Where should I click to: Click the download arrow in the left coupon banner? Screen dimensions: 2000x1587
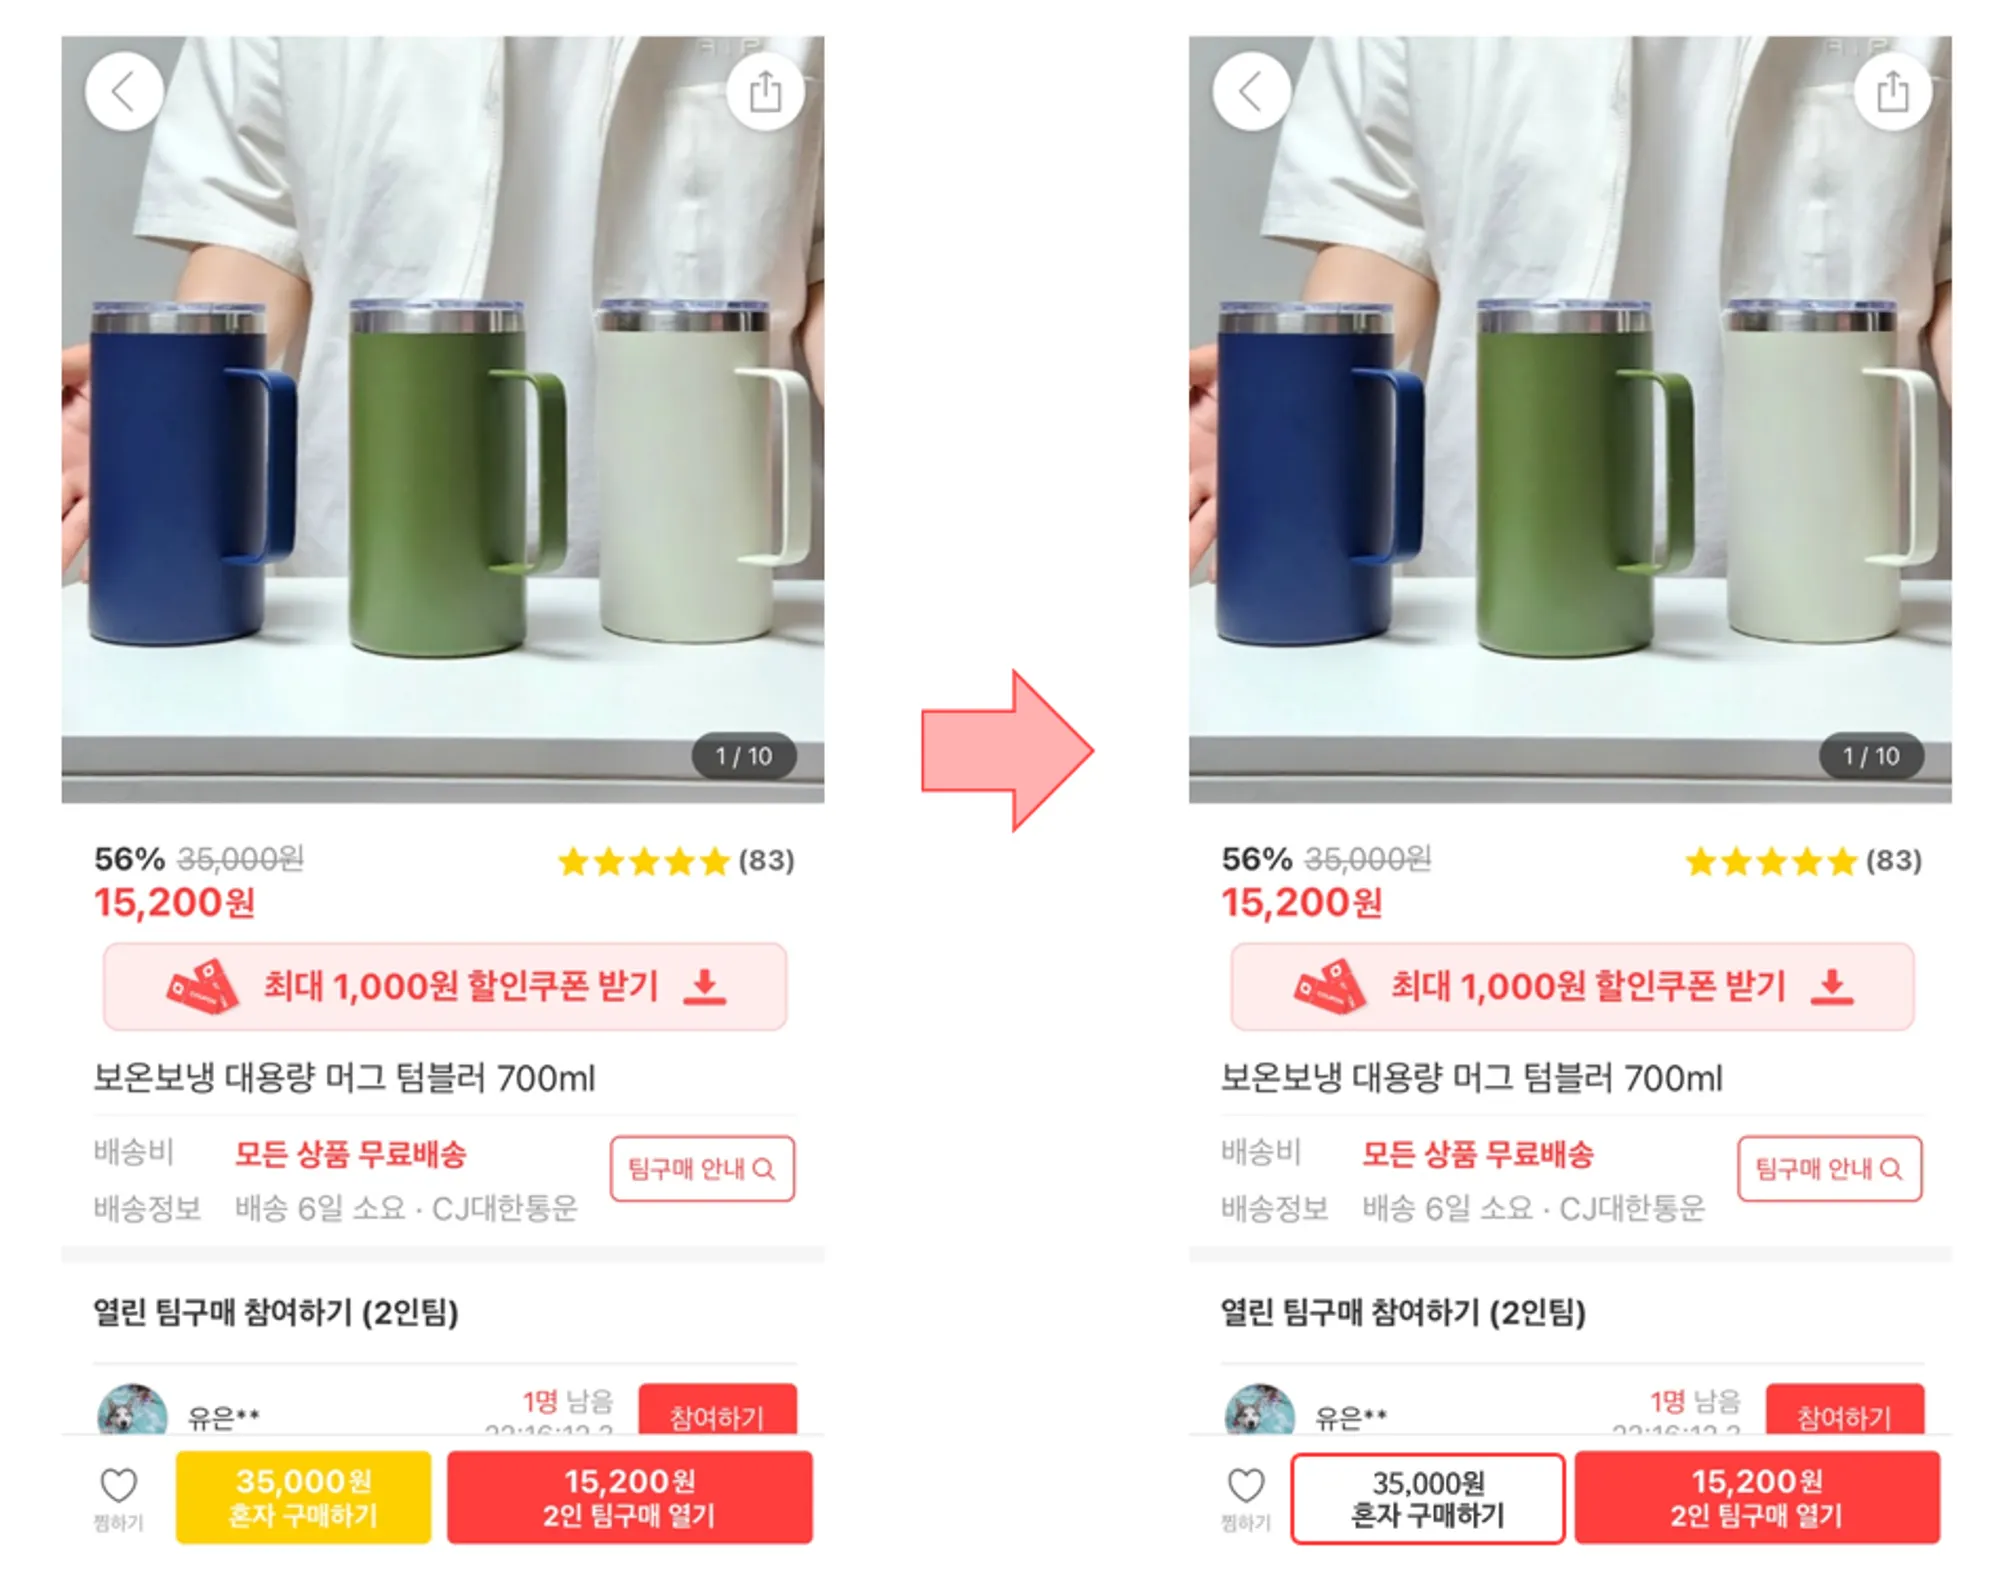point(705,986)
